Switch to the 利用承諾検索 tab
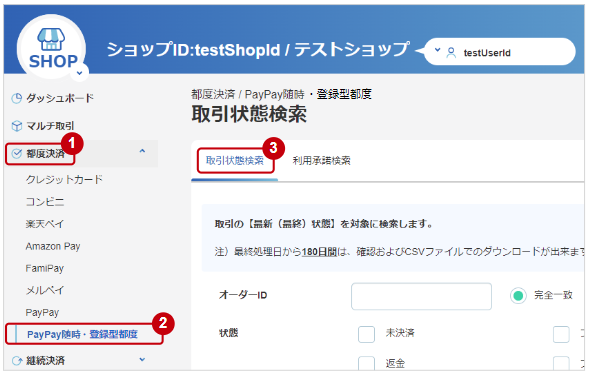This screenshot has width=590, height=376. [x=322, y=161]
